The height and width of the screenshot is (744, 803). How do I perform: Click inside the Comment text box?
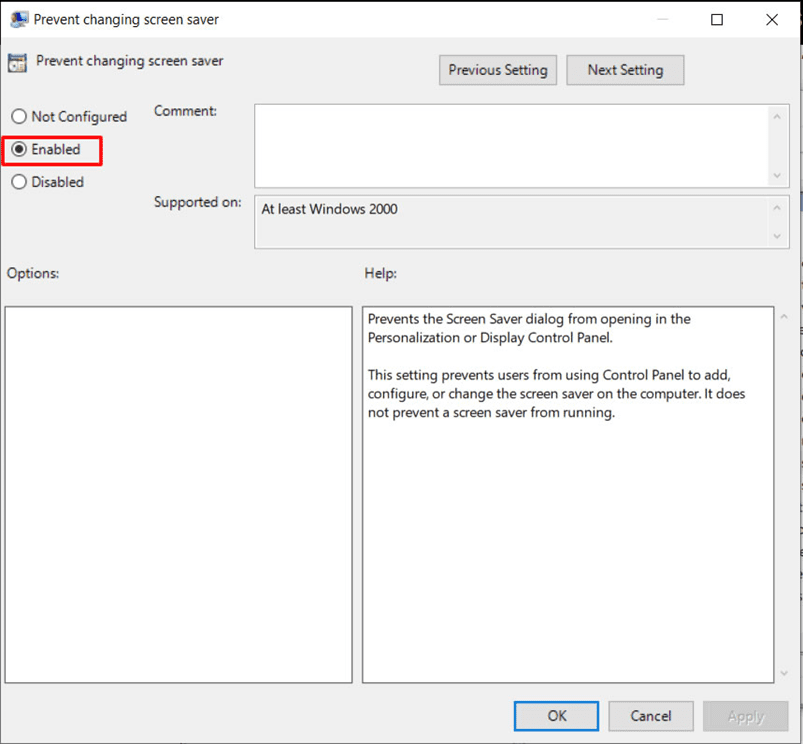510,146
